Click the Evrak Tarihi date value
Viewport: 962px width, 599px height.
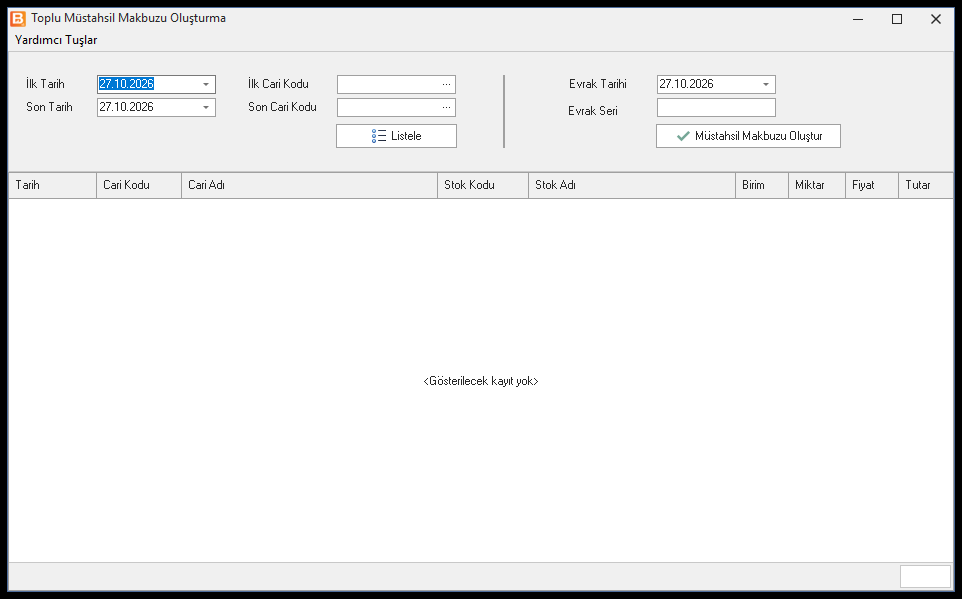click(687, 84)
